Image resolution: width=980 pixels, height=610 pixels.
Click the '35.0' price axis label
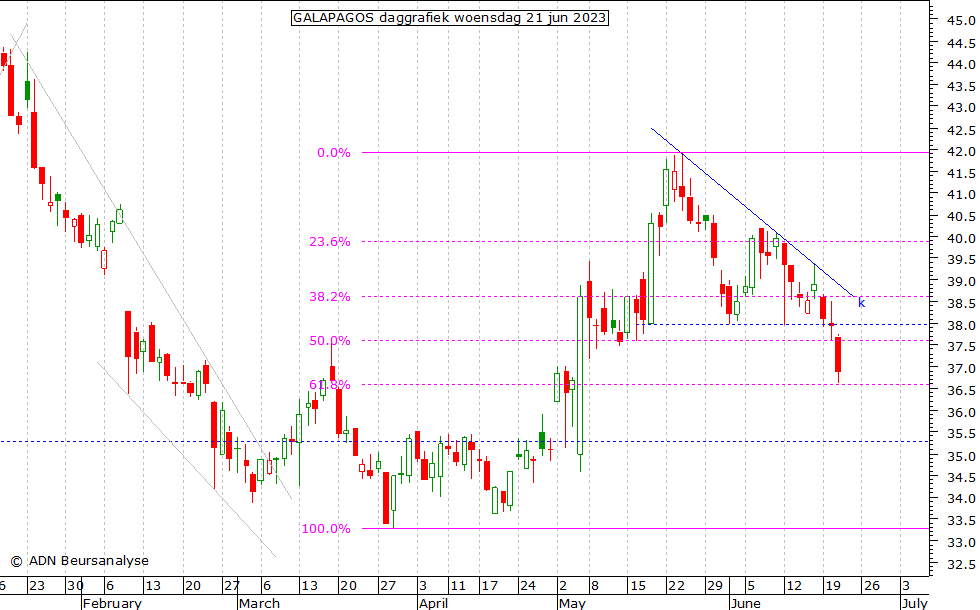tap(961, 456)
